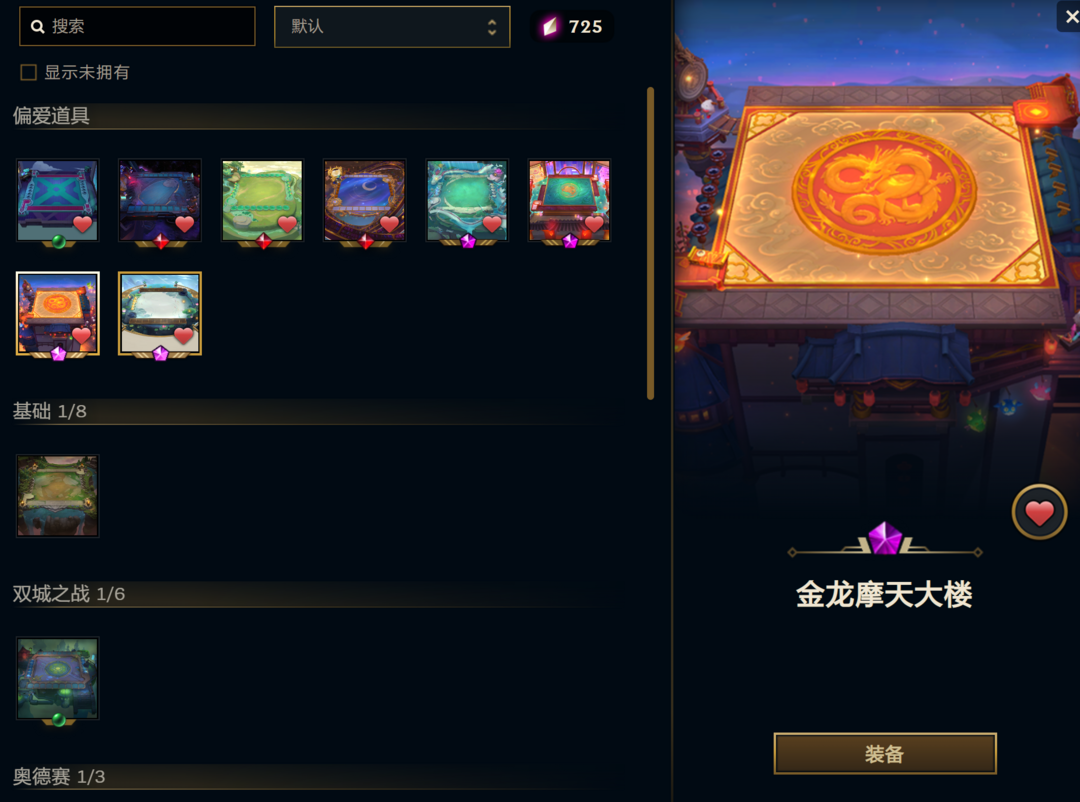This screenshot has height=802, width=1080.
Task: Click the 725 currency crystal icon
Action: [550, 27]
